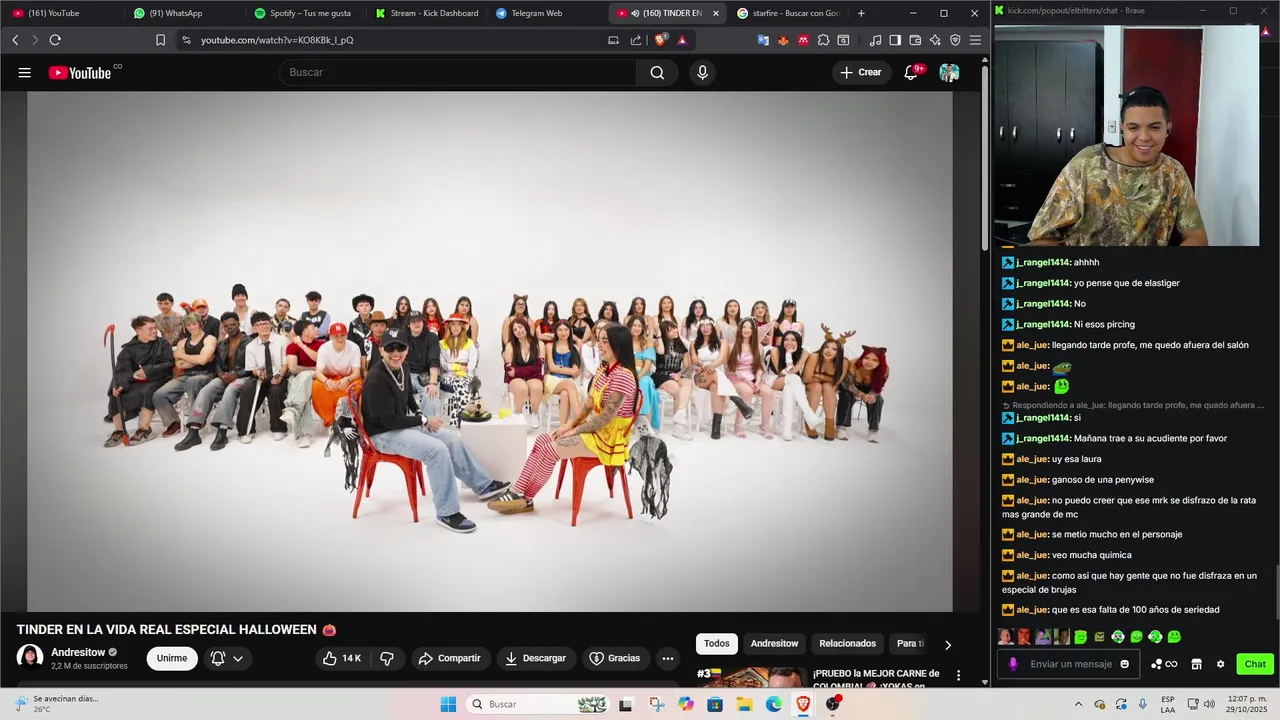Open Brave Rewards triangle icon
The image size is (1280, 720).
pyautogui.click(x=682, y=40)
